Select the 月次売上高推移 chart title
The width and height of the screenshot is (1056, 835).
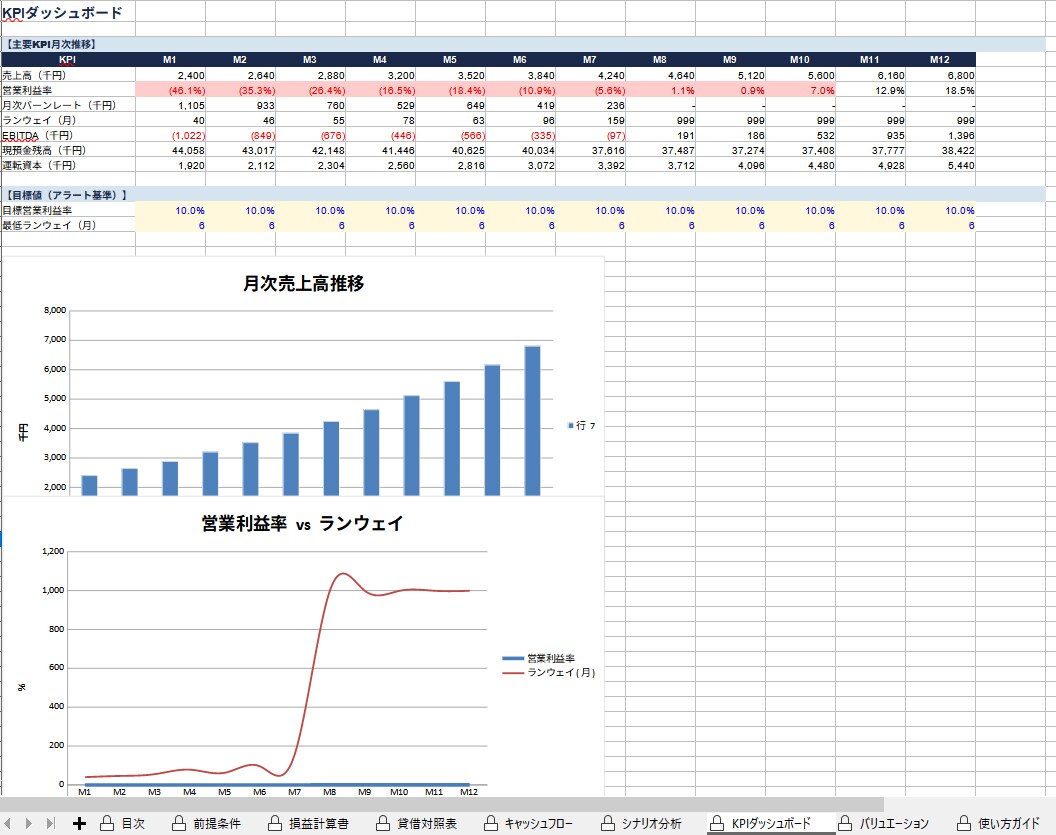pyautogui.click(x=304, y=283)
